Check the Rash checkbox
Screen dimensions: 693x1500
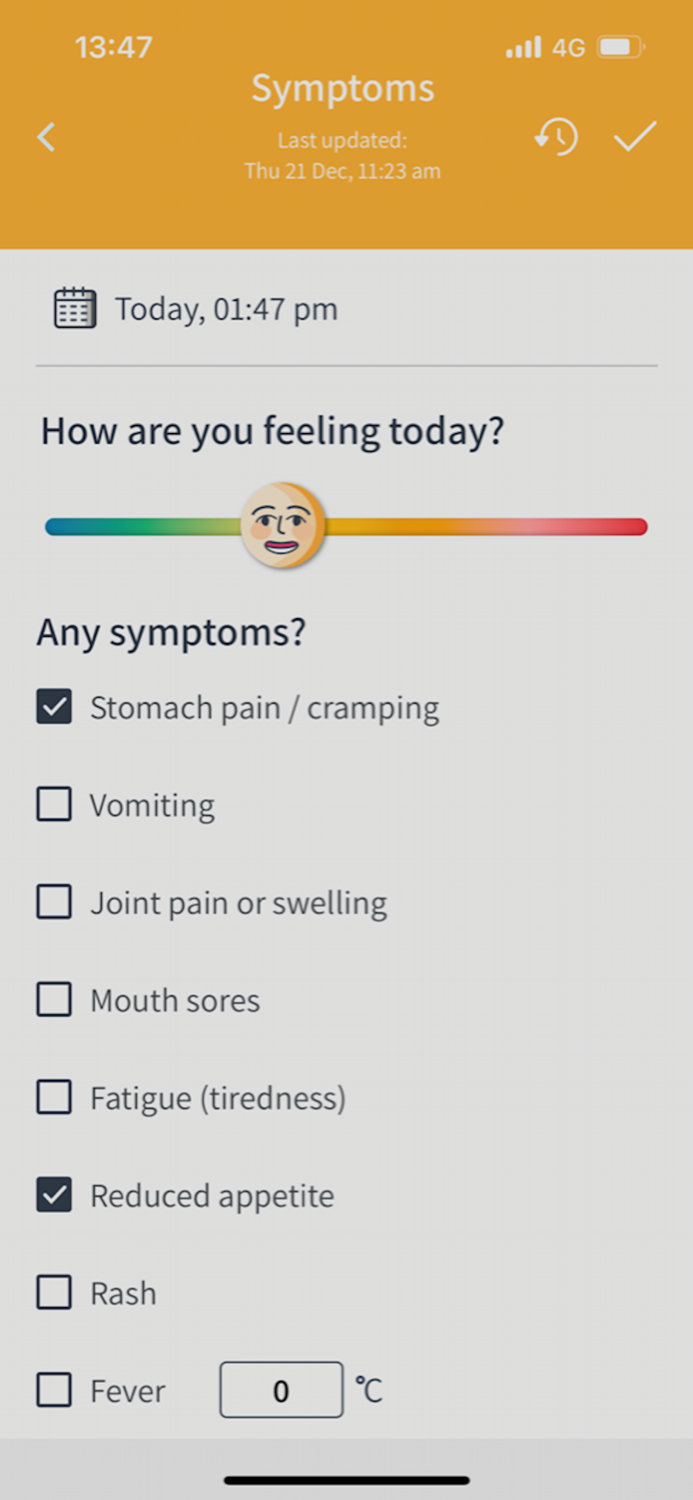point(54,1292)
